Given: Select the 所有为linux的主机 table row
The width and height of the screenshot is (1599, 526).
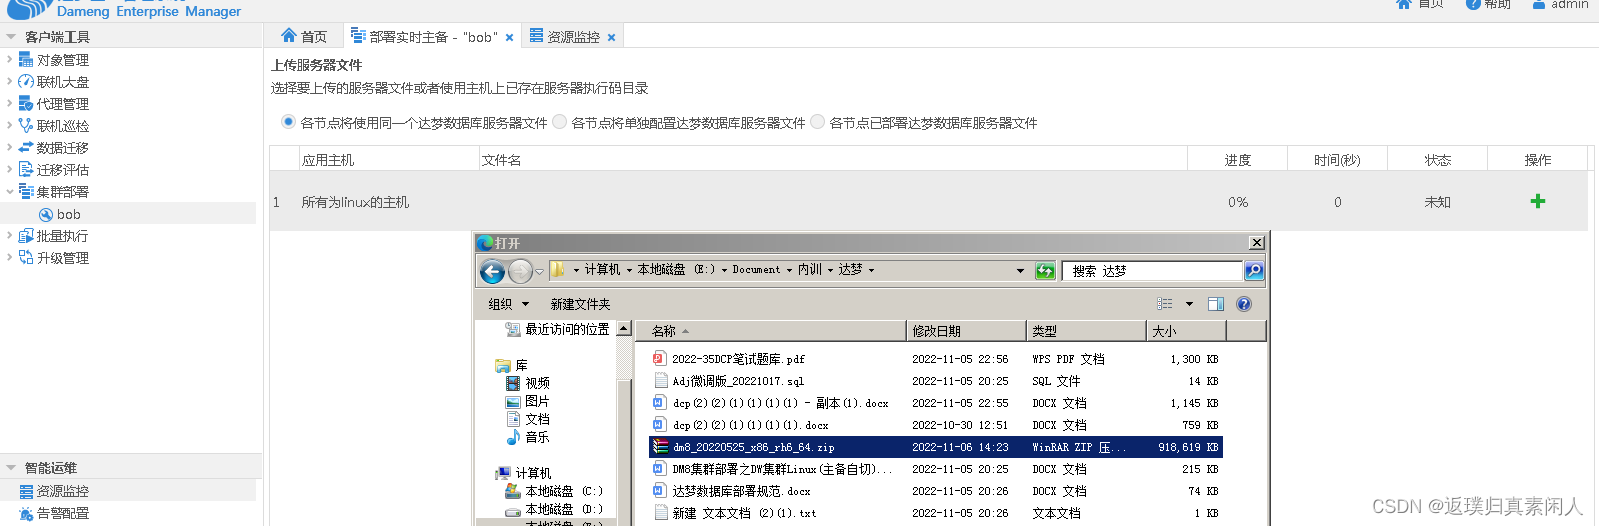Looking at the screenshot, I should coord(928,201).
